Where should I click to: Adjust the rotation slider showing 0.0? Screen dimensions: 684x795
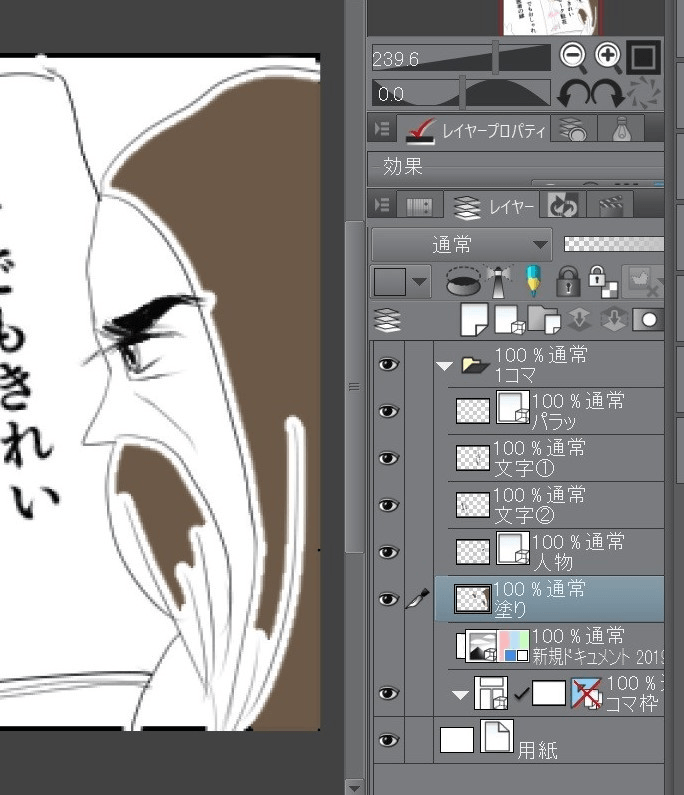(x=461, y=93)
